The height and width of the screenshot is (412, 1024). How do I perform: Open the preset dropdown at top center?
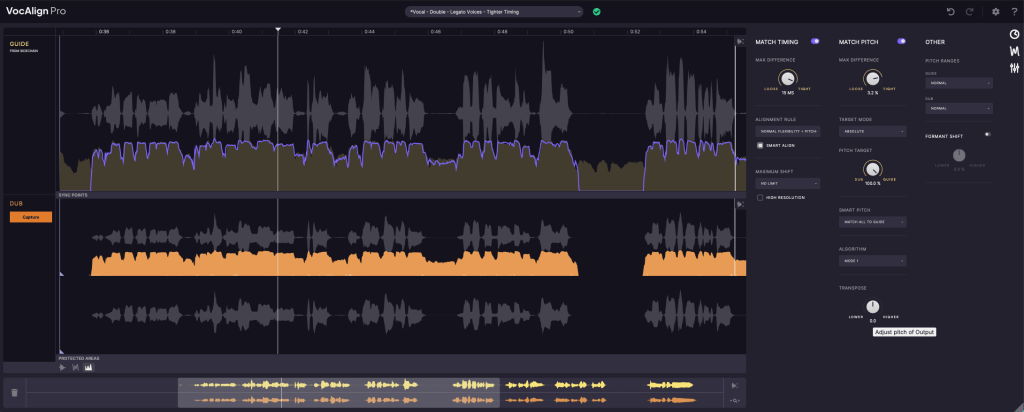[x=493, y=12]
